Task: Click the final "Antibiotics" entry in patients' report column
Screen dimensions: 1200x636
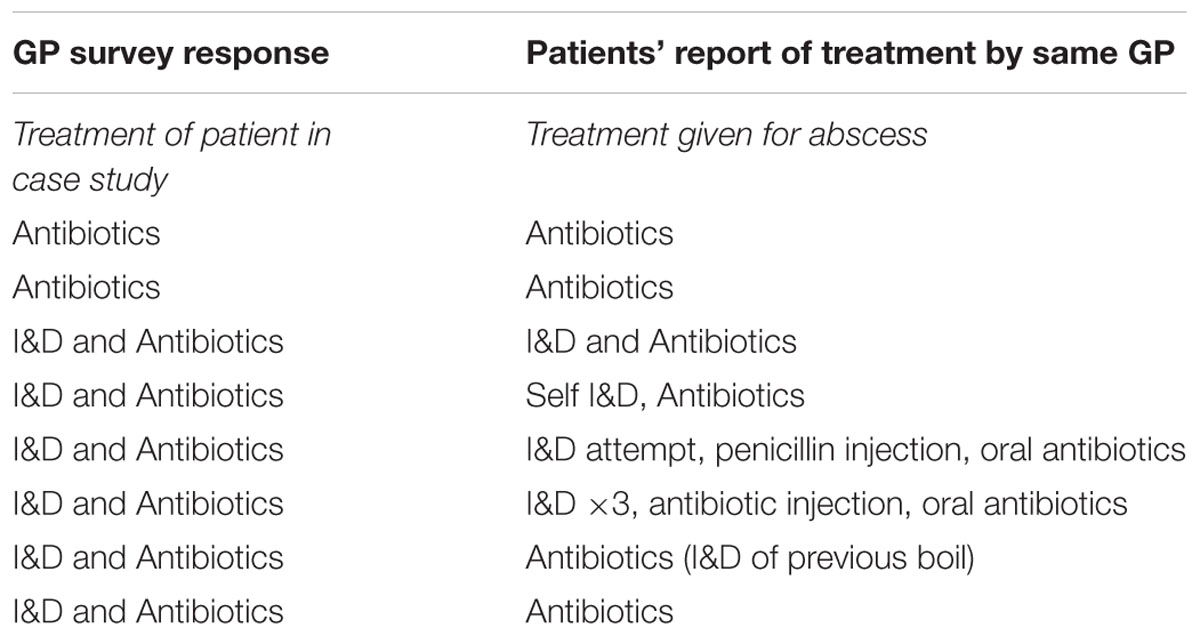Action: point(599,610)
